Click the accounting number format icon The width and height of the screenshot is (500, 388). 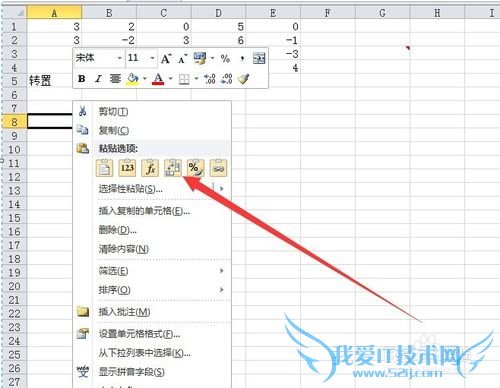pyautogui.click(x=200, y=58)
